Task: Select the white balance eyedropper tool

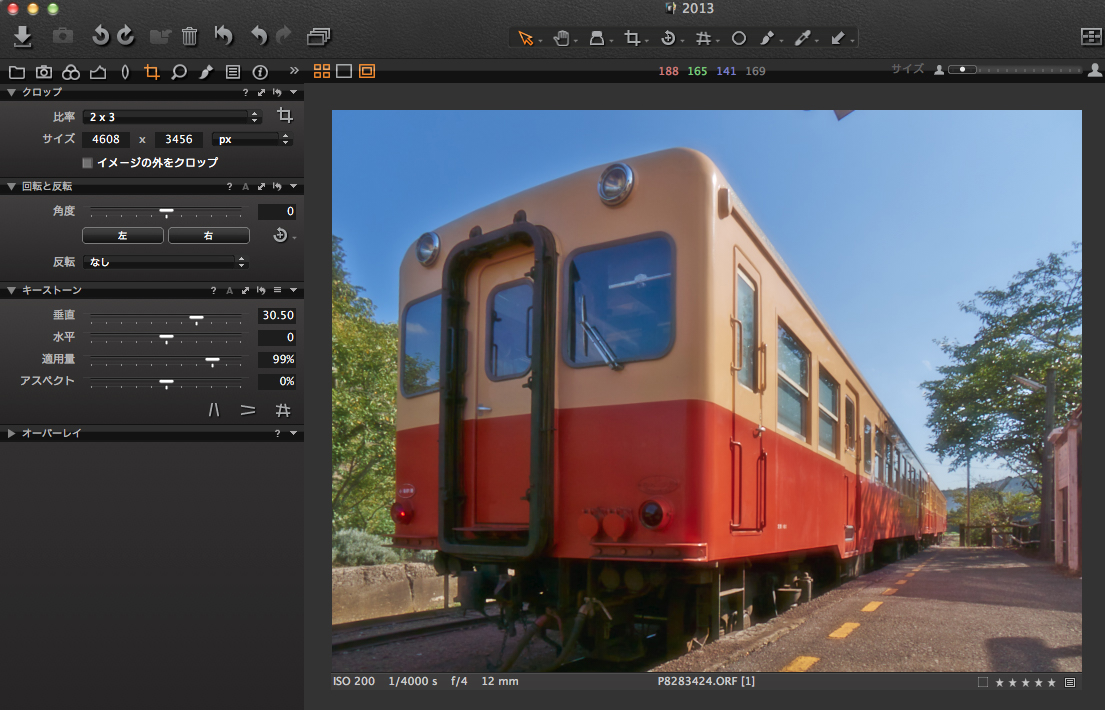Action: click(x=802, y=38)
